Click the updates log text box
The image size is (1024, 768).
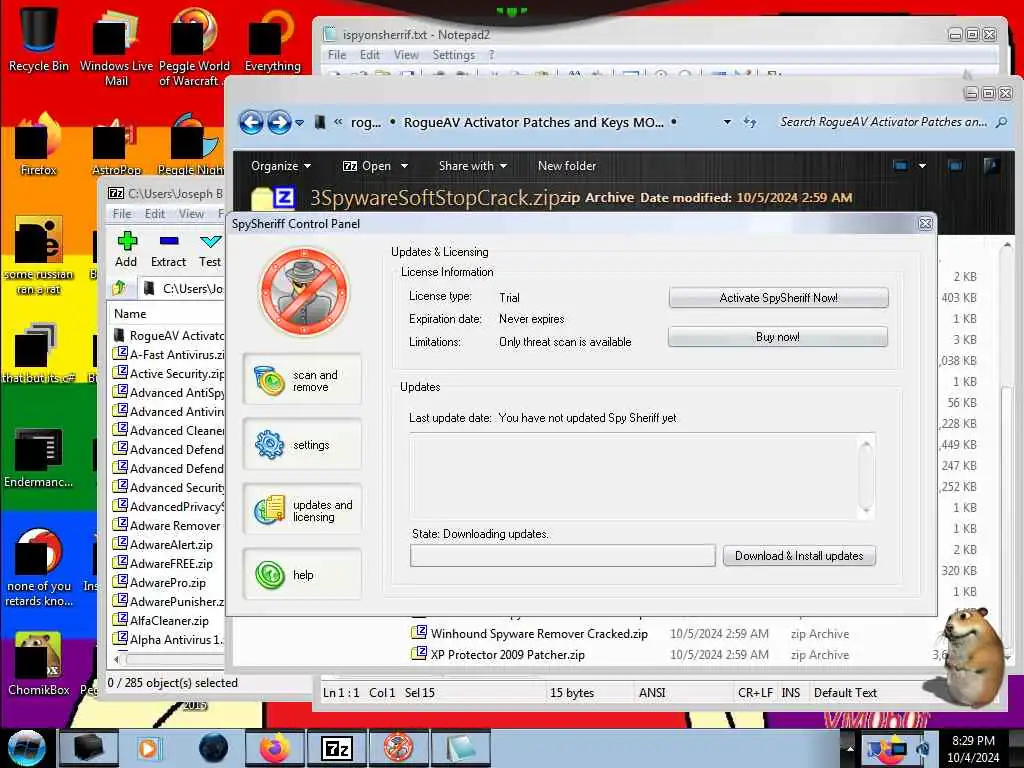pyautogui.click(x=635, y=476)
